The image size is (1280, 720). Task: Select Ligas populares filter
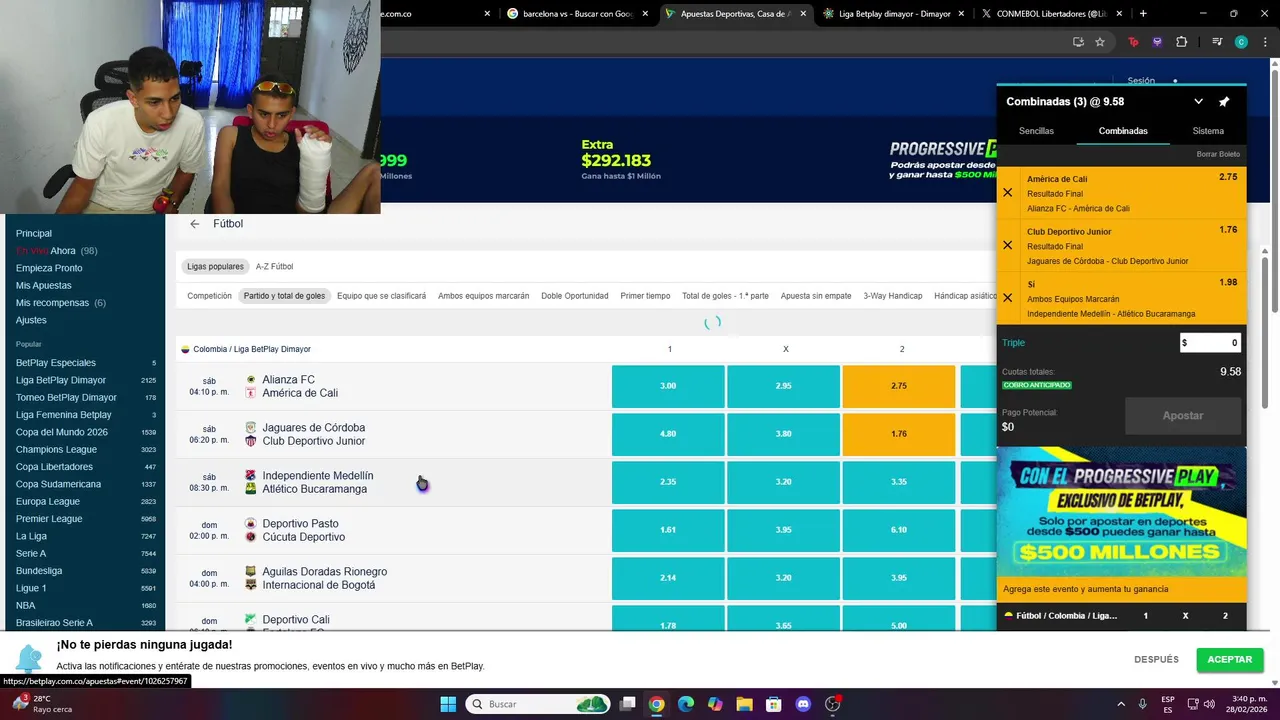point(215,267)
